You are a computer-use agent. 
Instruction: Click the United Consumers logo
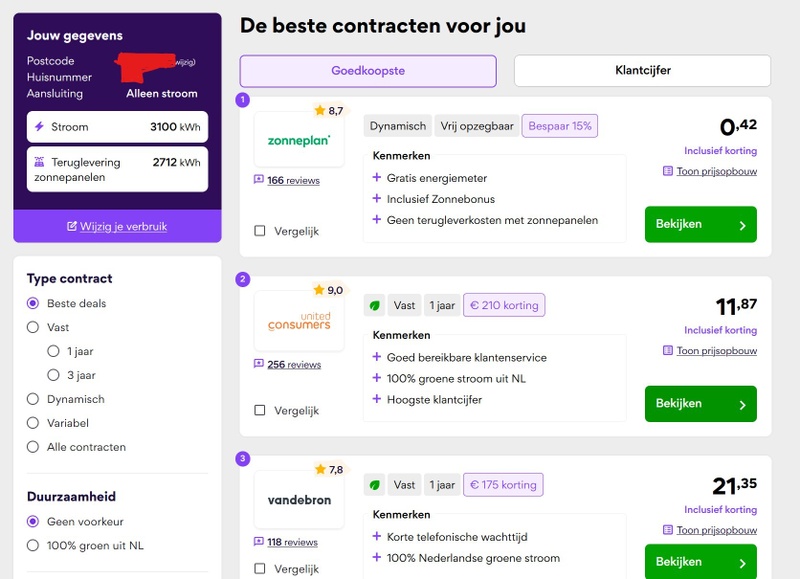tap(298, 321)
